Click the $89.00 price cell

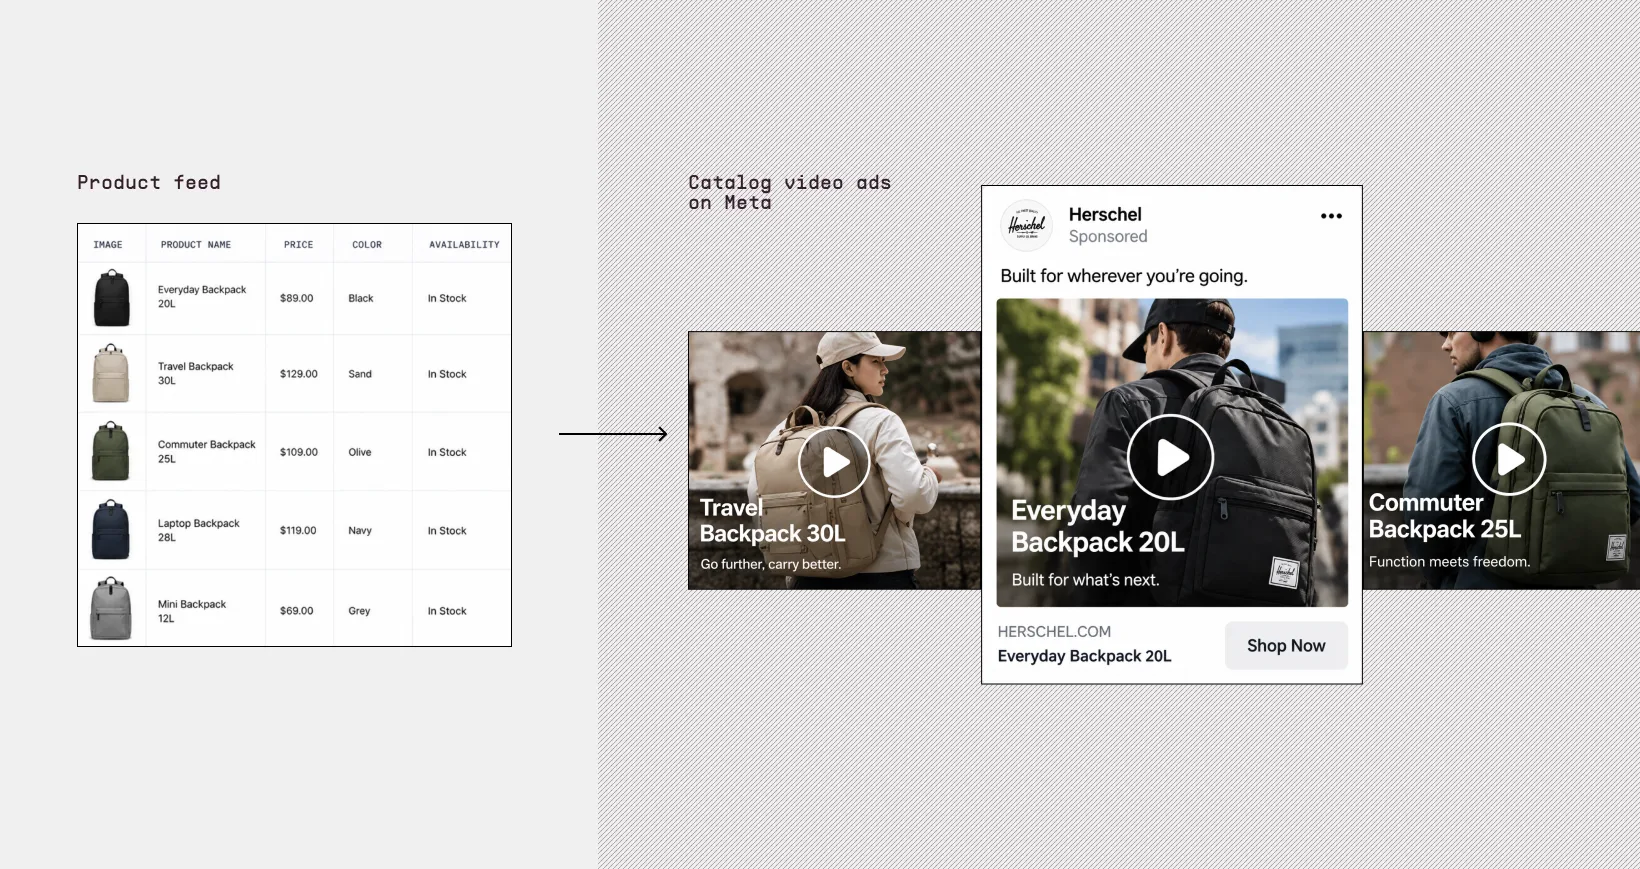click(x=297, y=298)
